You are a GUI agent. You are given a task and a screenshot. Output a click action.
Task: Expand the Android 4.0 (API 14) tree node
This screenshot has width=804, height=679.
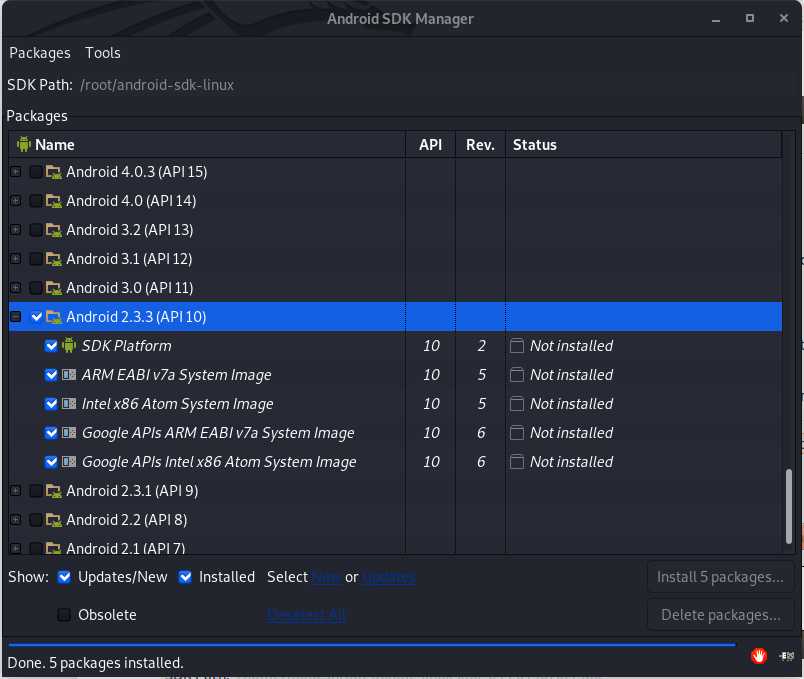click(x=16, y=201)
